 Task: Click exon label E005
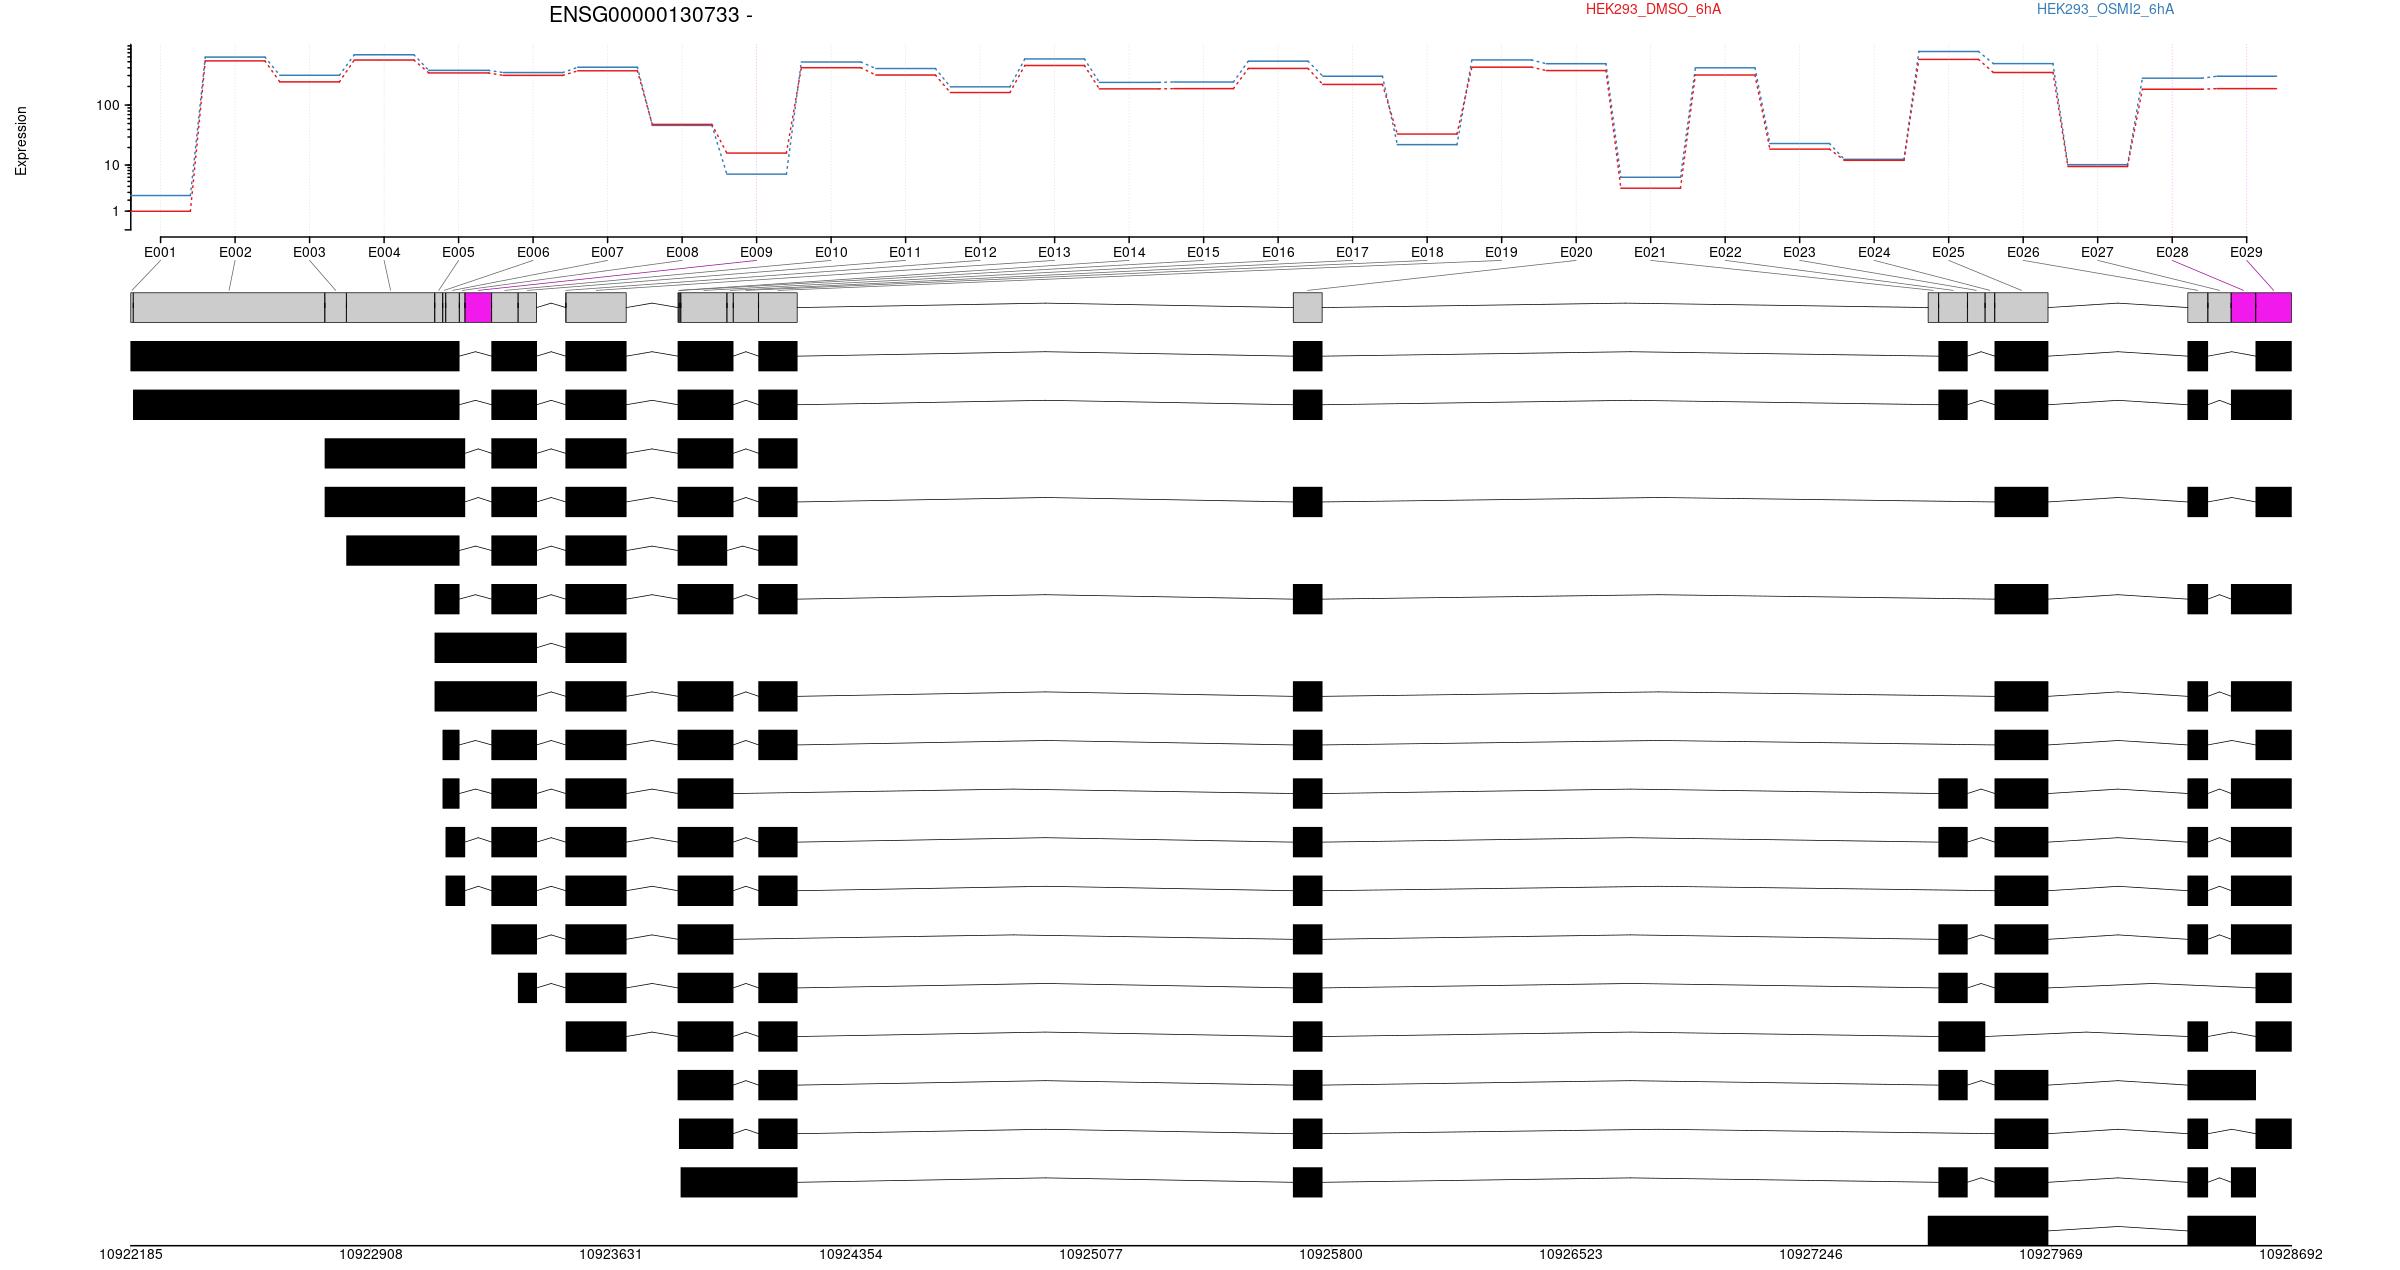458,252
